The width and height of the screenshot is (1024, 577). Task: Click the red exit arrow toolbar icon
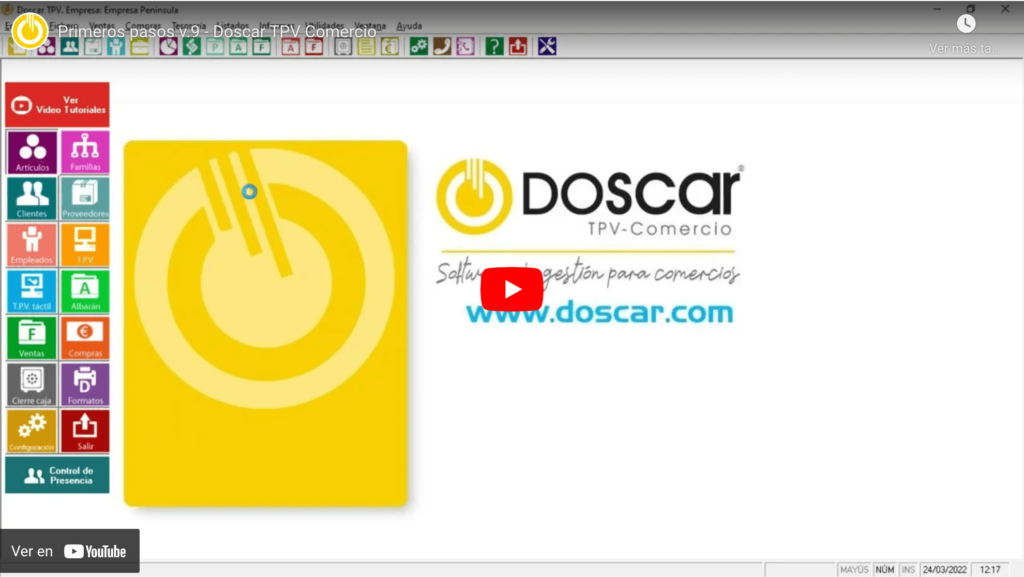pyautogui.click(x=518, y=47)
